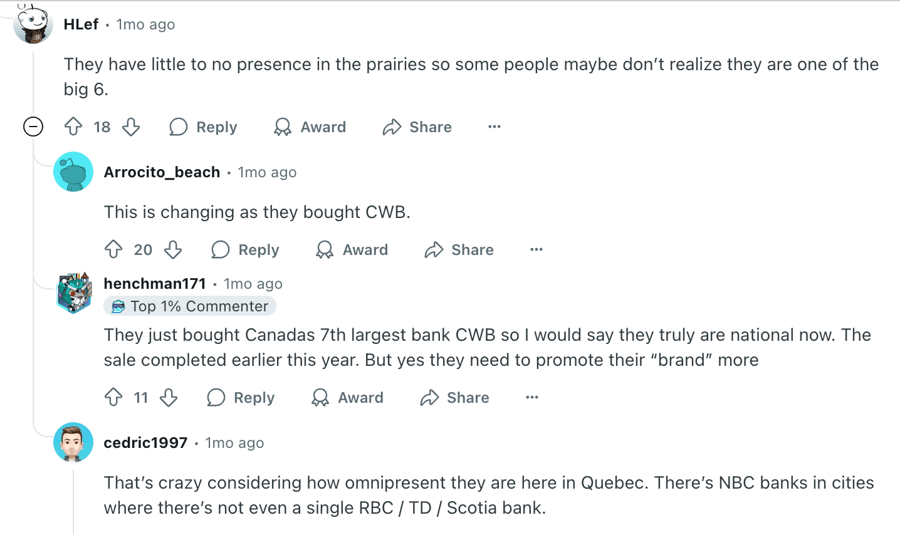Open more options on henchman171's comment
This screenshot has width=900, height=535.
[x=532, y=398]
